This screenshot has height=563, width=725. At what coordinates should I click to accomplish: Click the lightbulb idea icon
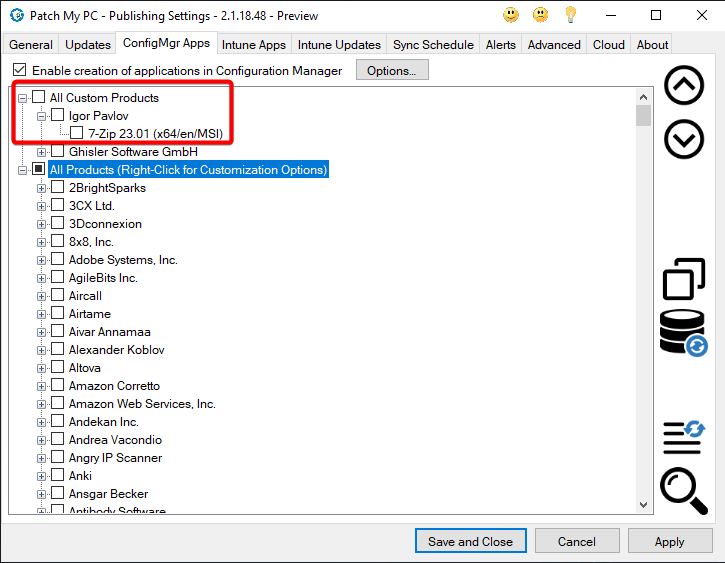pos(571,15)
